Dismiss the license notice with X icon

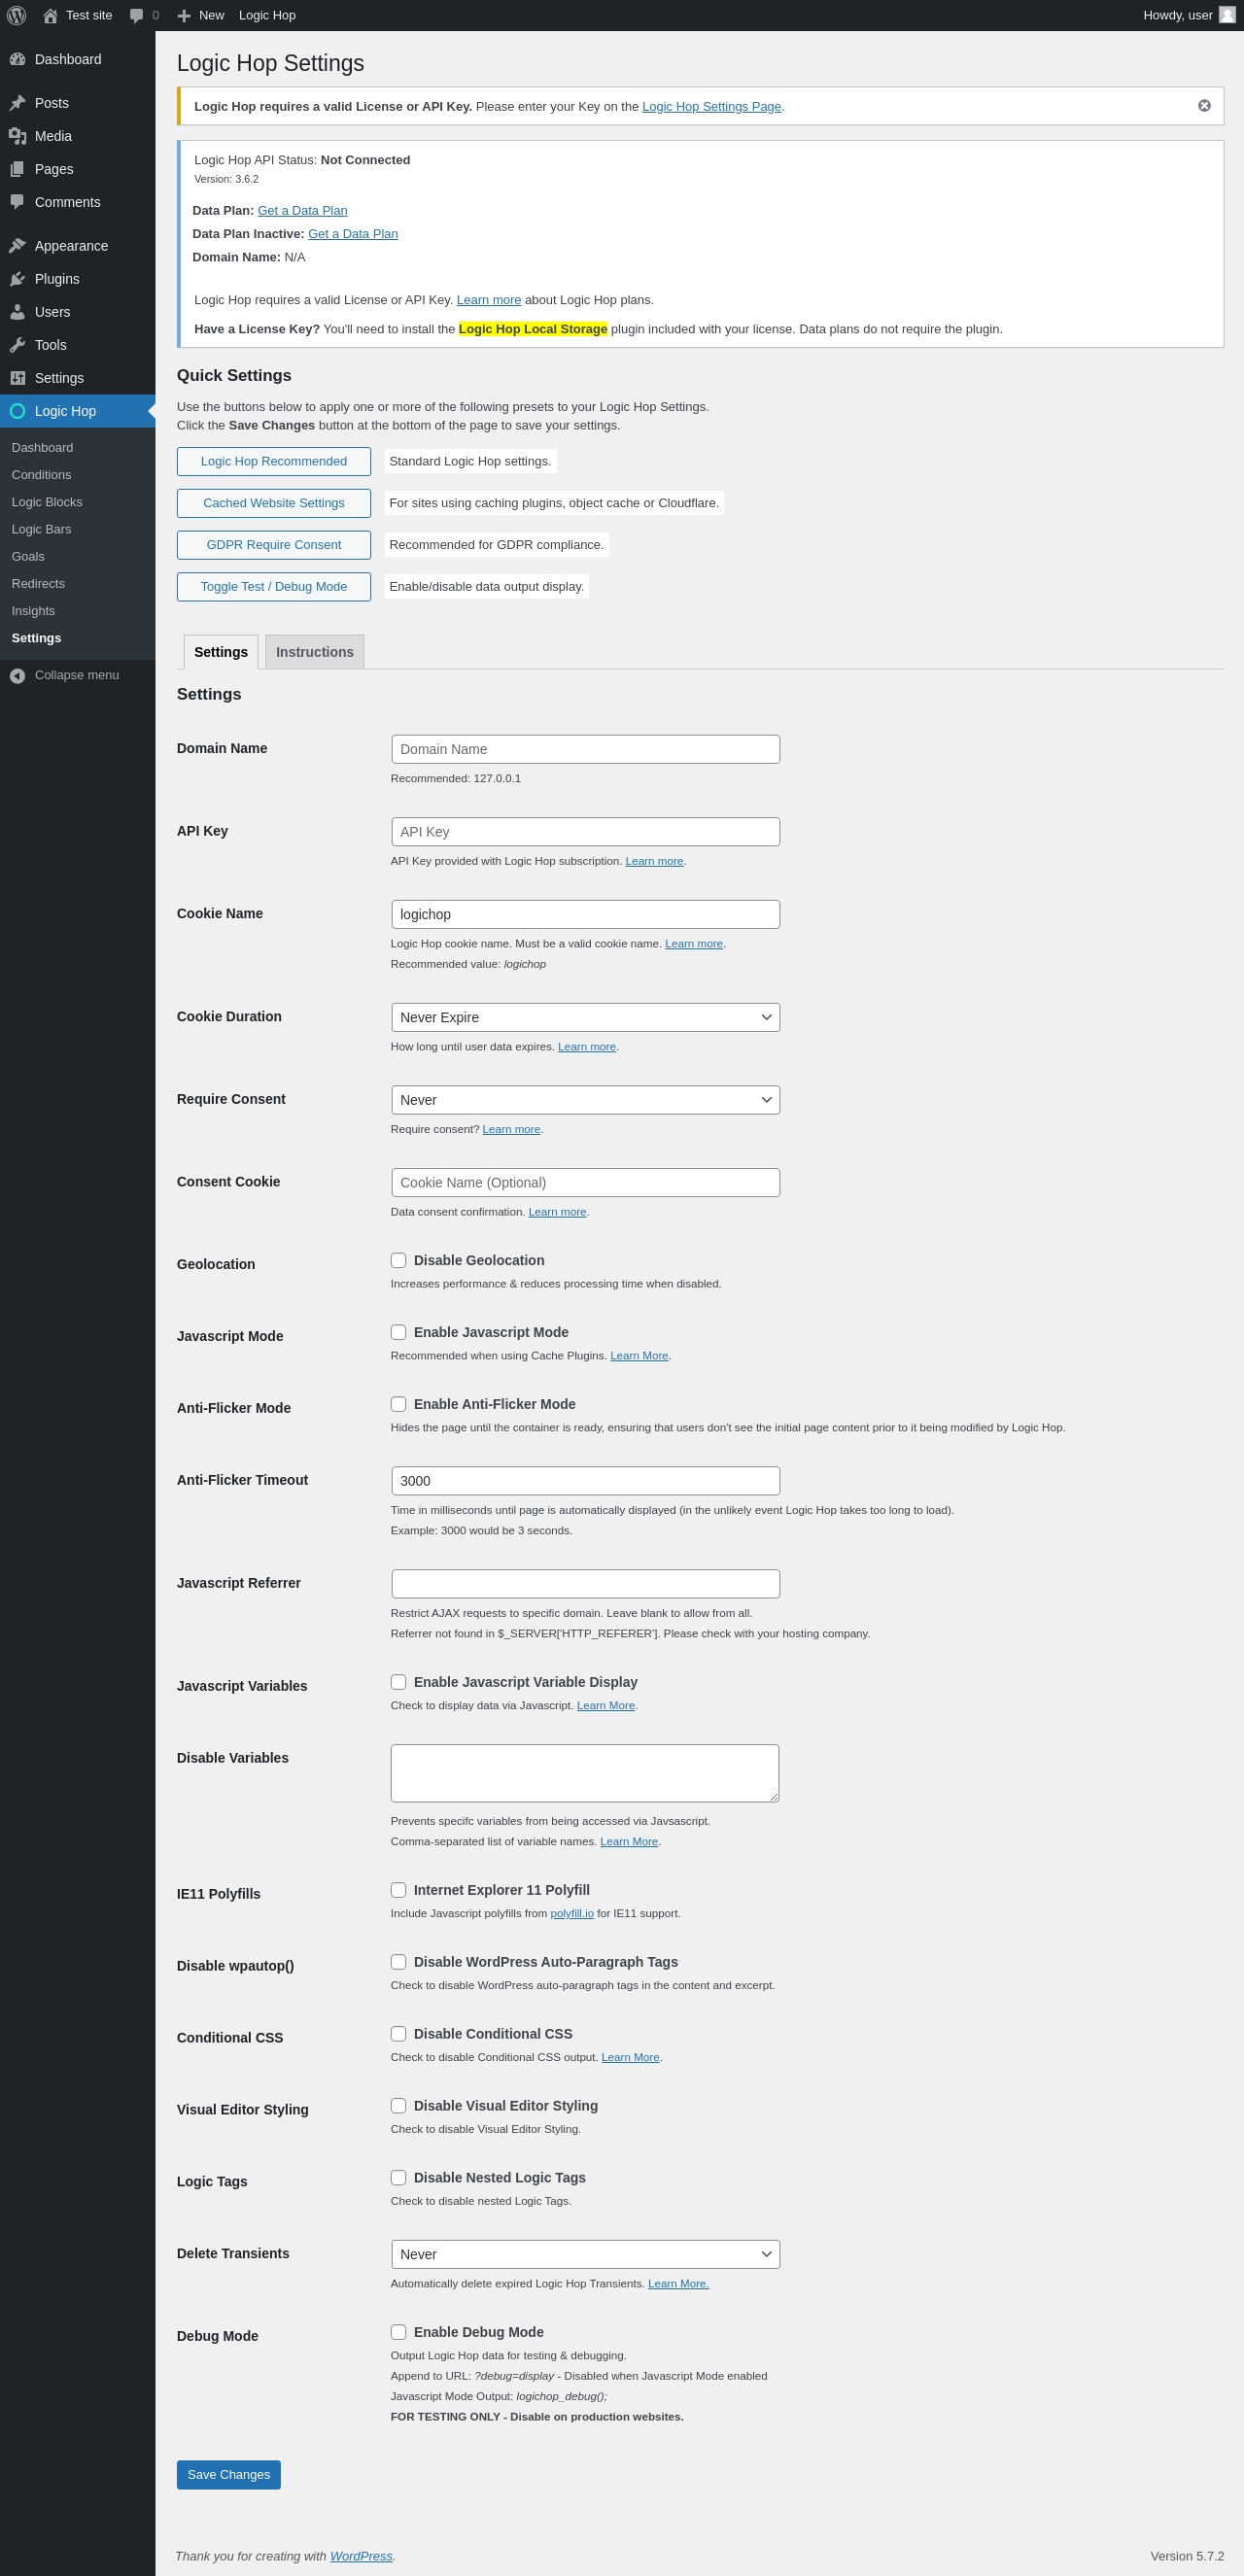coord(1204,106)
